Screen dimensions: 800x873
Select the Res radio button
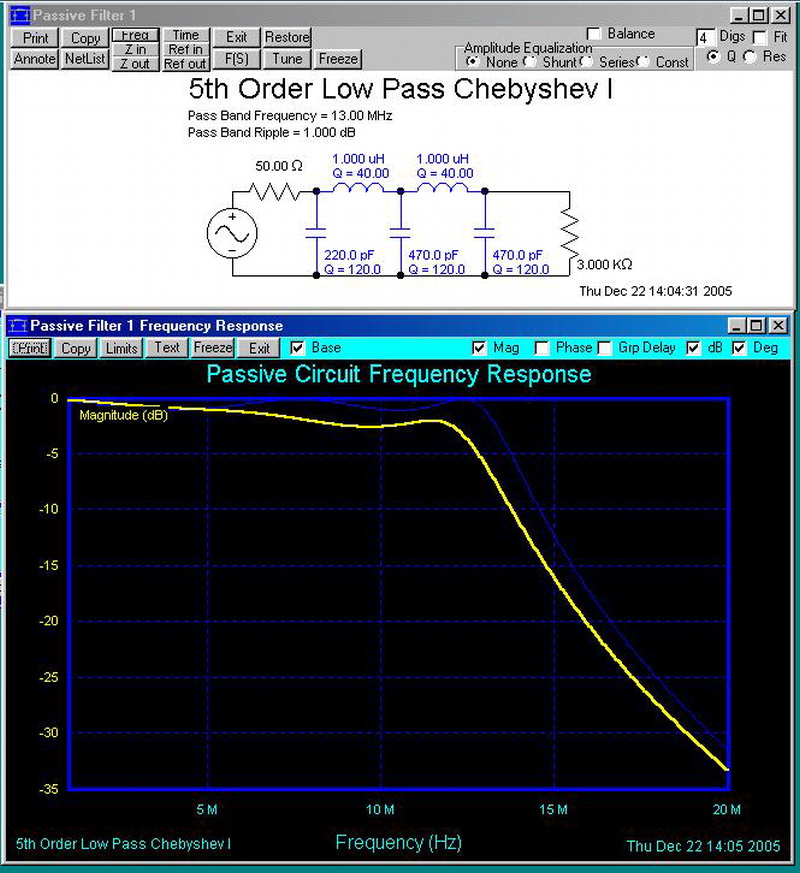pyautogui.click(x=750, y=56)
